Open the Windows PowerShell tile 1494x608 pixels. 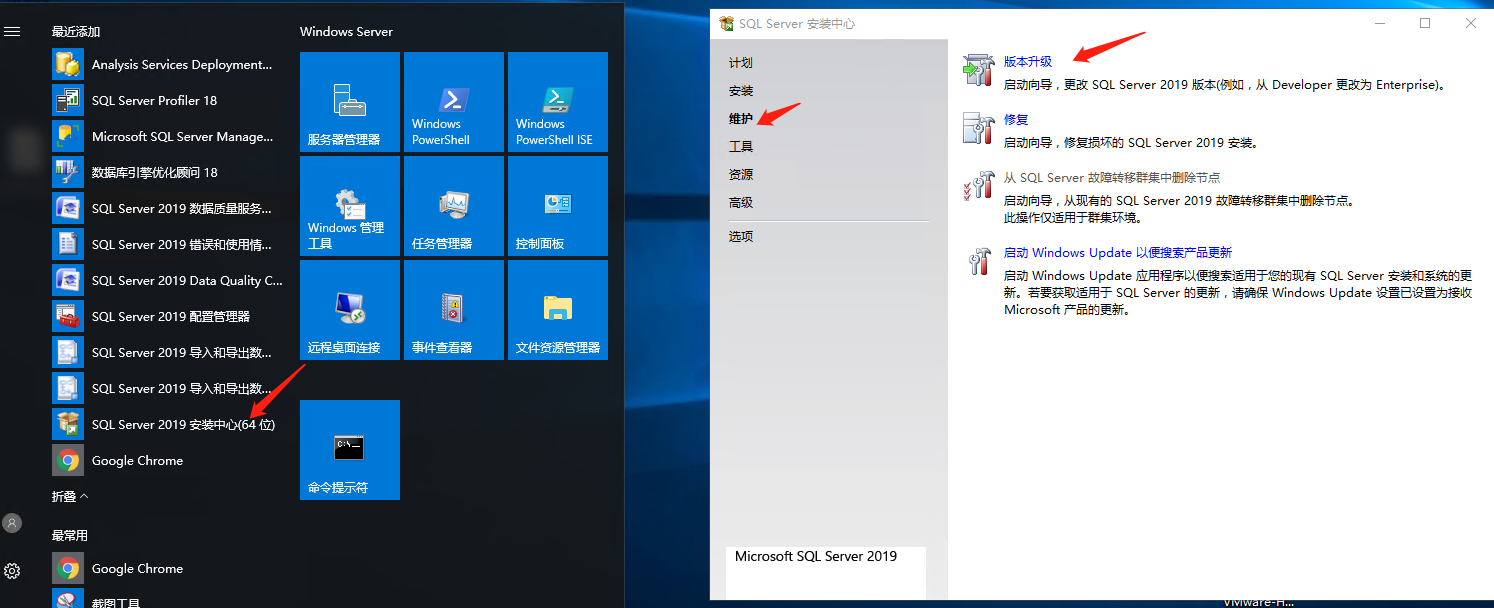pyautogui.click(x=454, y=102)
